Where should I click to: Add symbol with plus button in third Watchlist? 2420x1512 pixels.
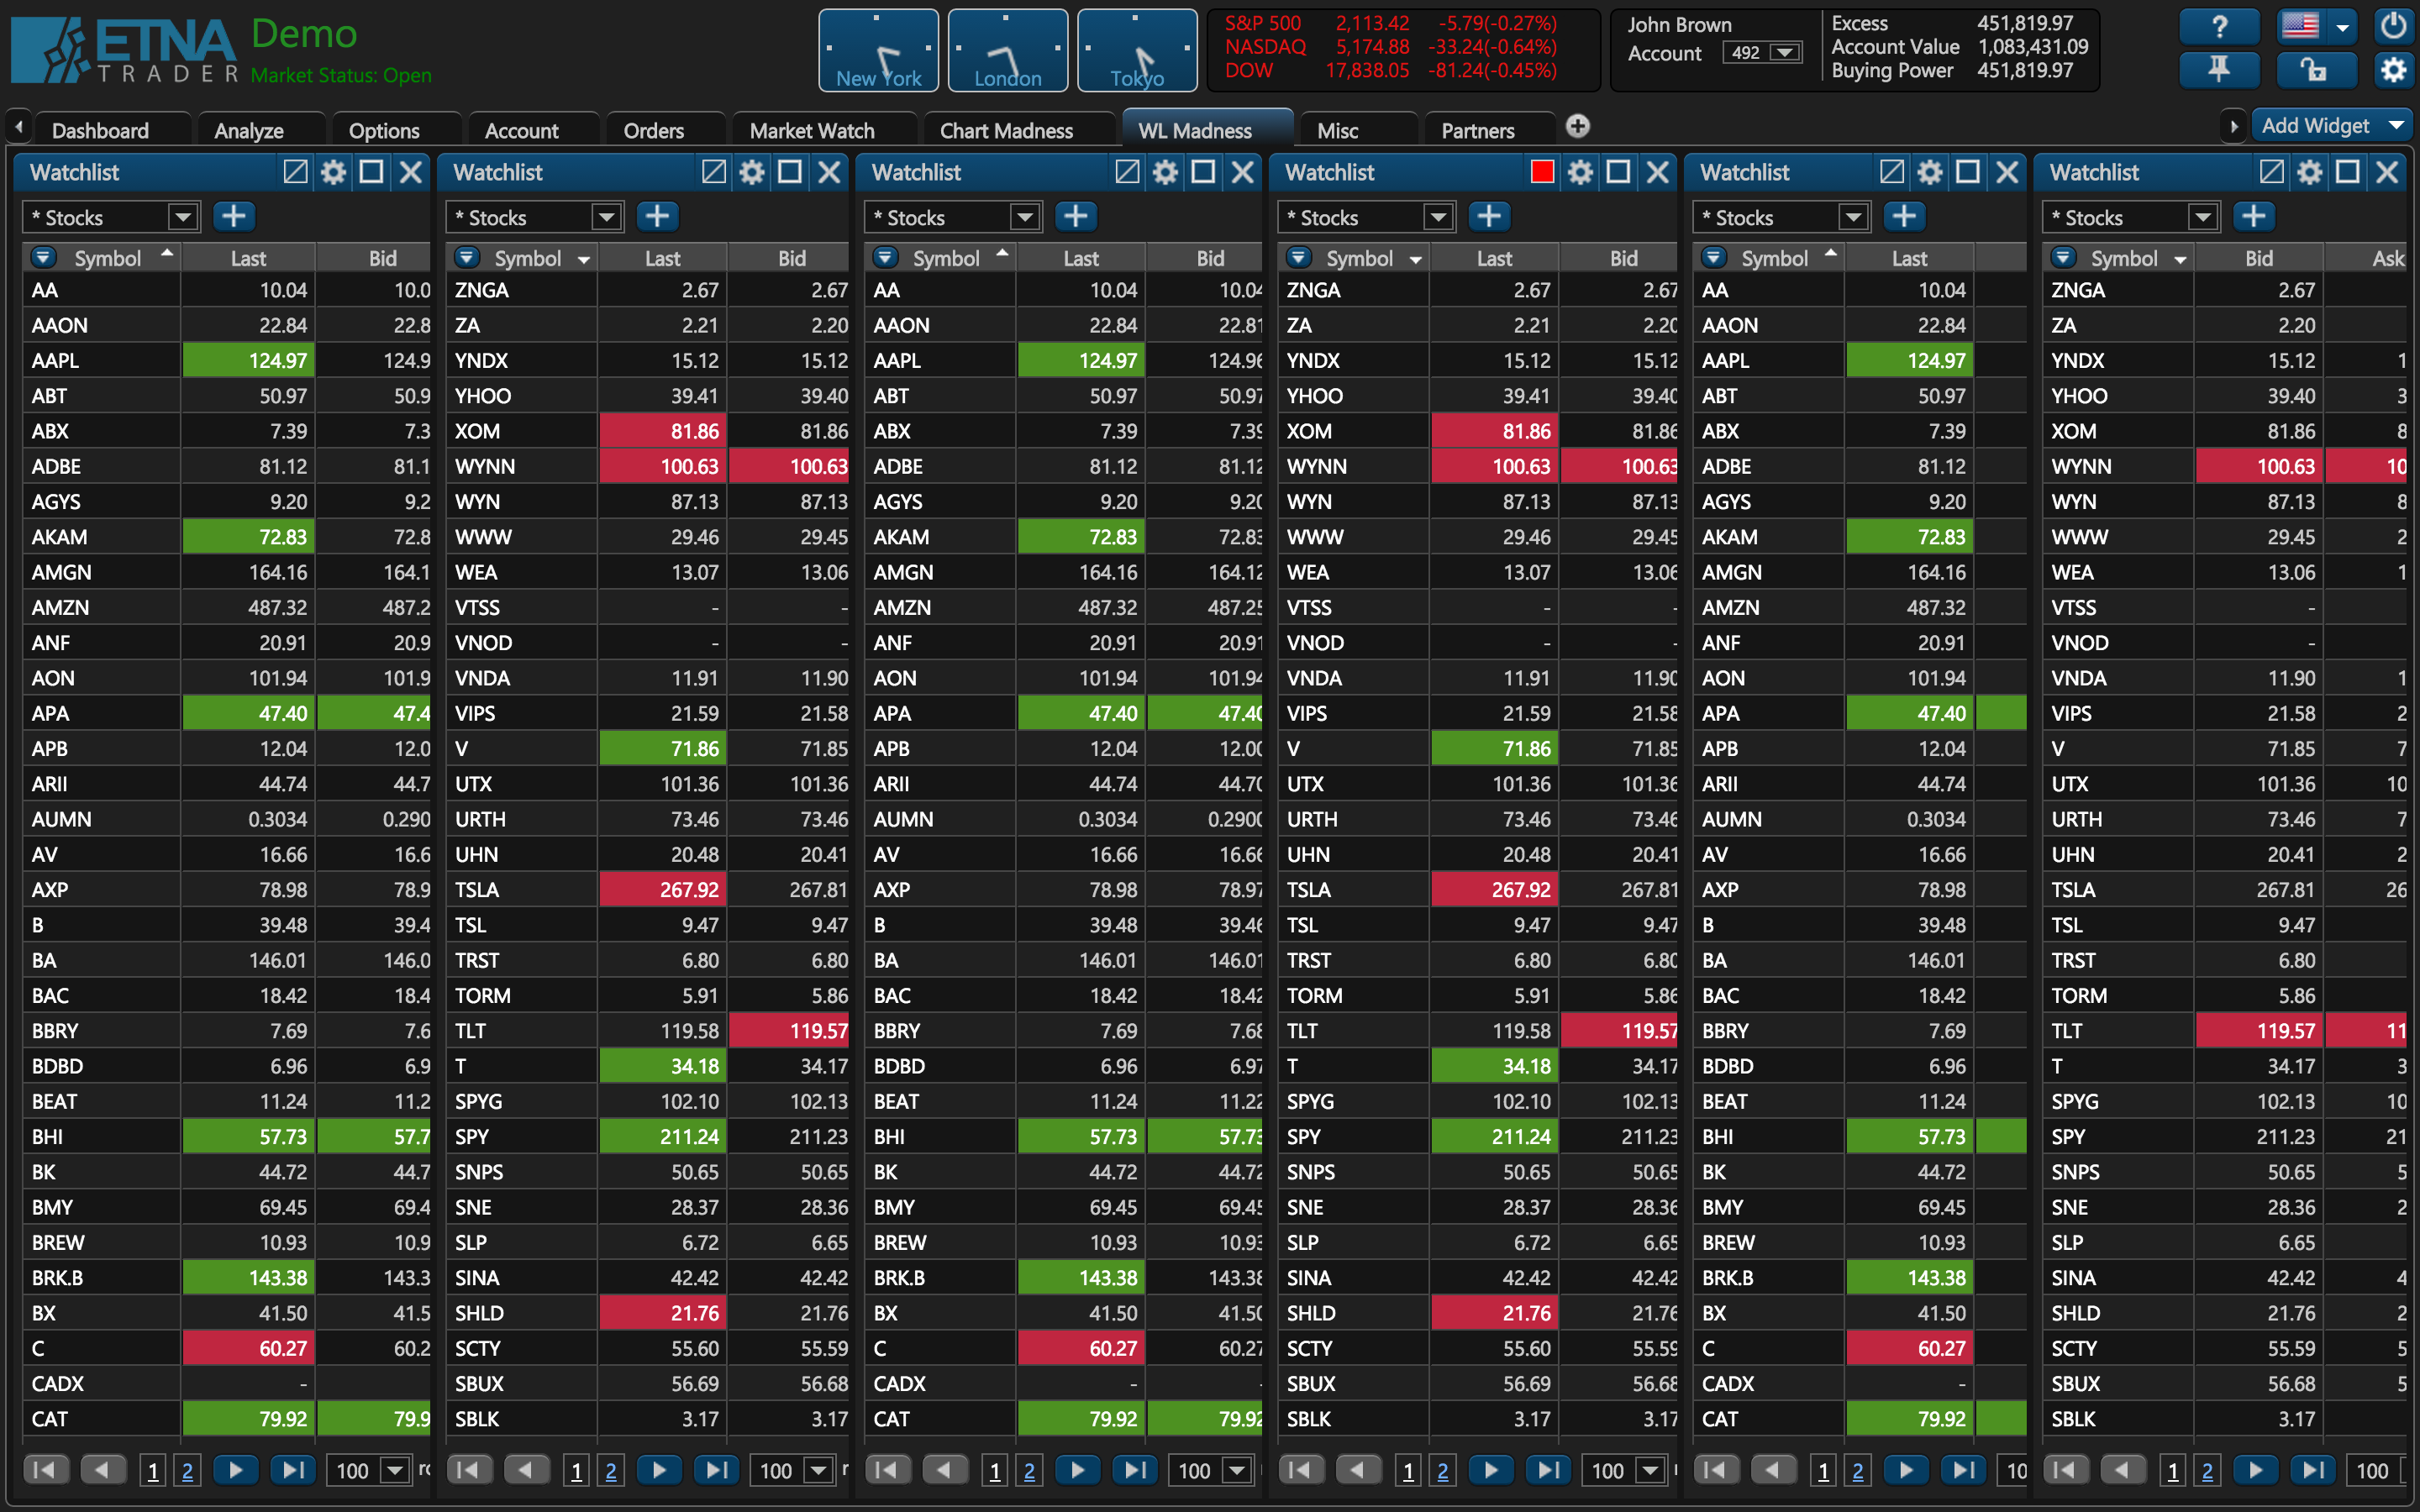click(1076, 217)
